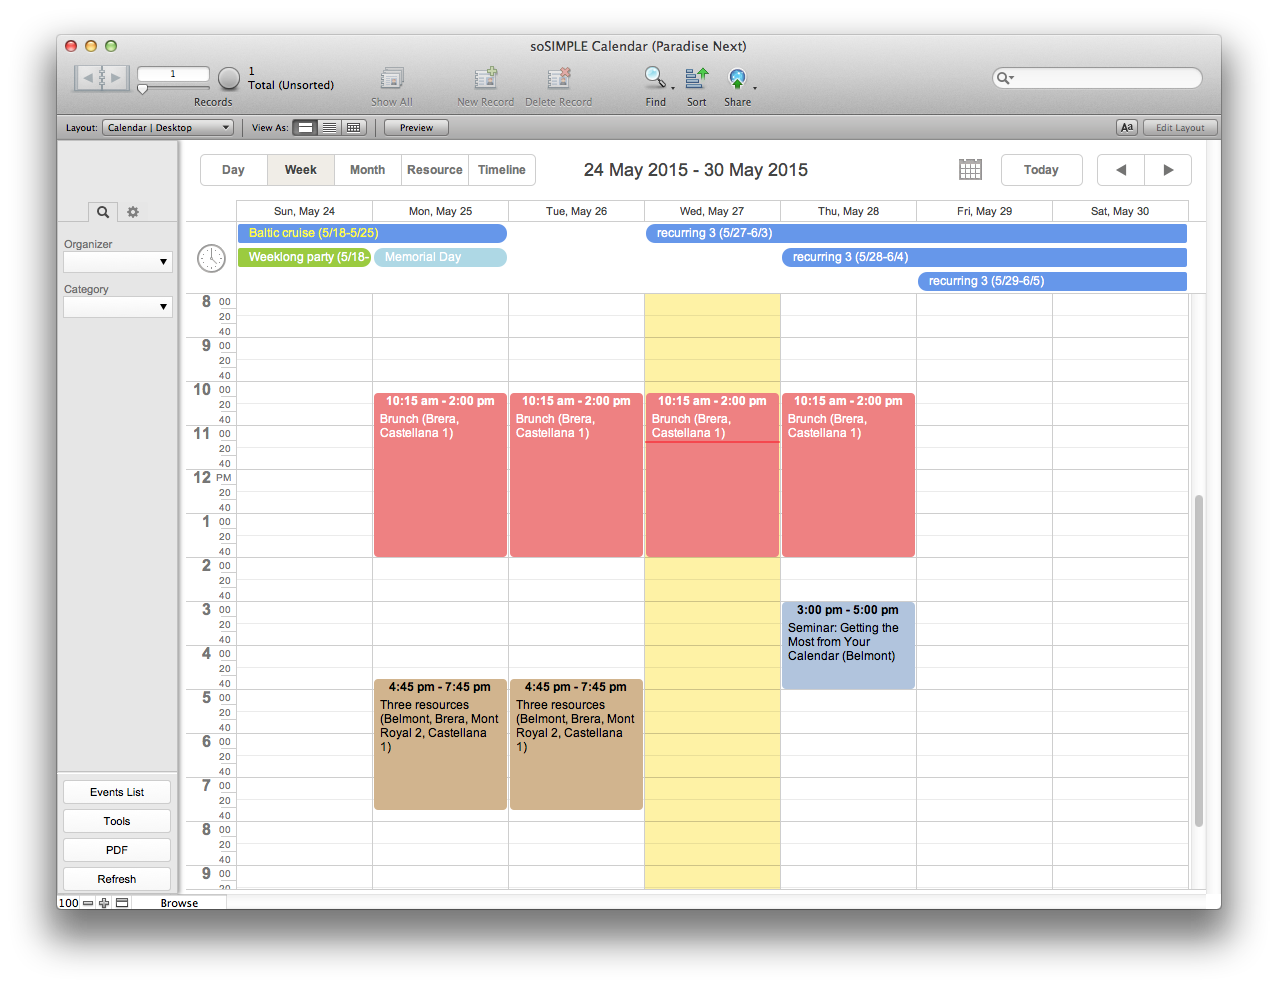Expand the Category dropdown
Viewport: 1278px width, 988px height.
pos(118,307)
